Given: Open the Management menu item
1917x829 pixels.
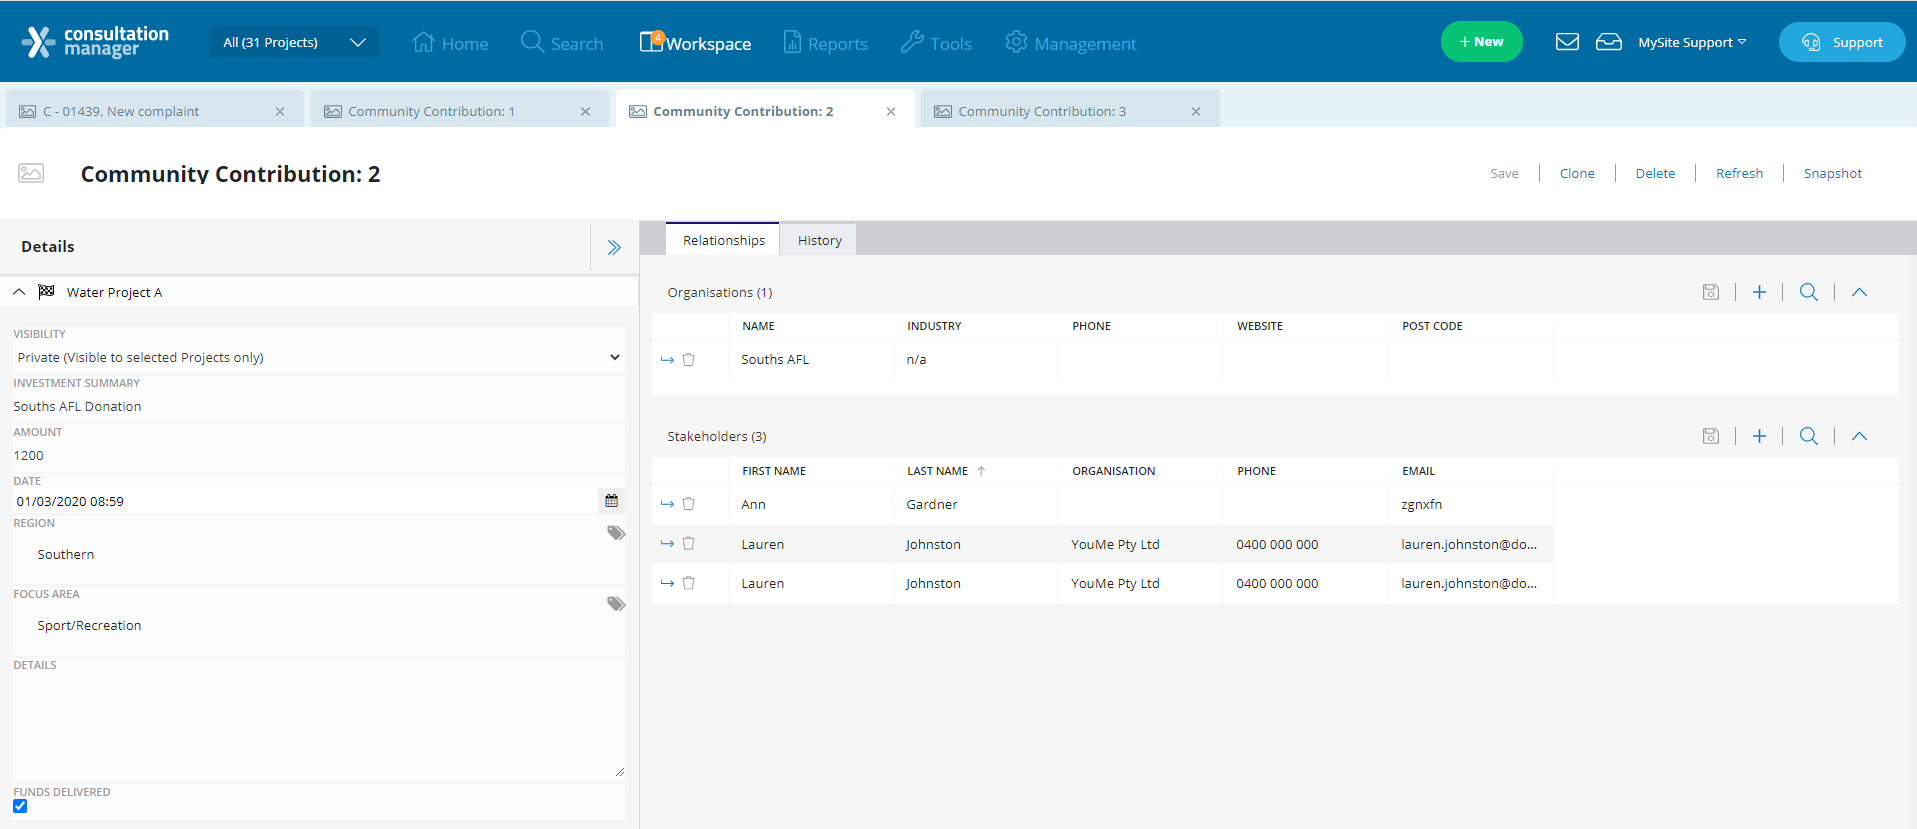Looking at the screenshot, I should coord(1071,43).
